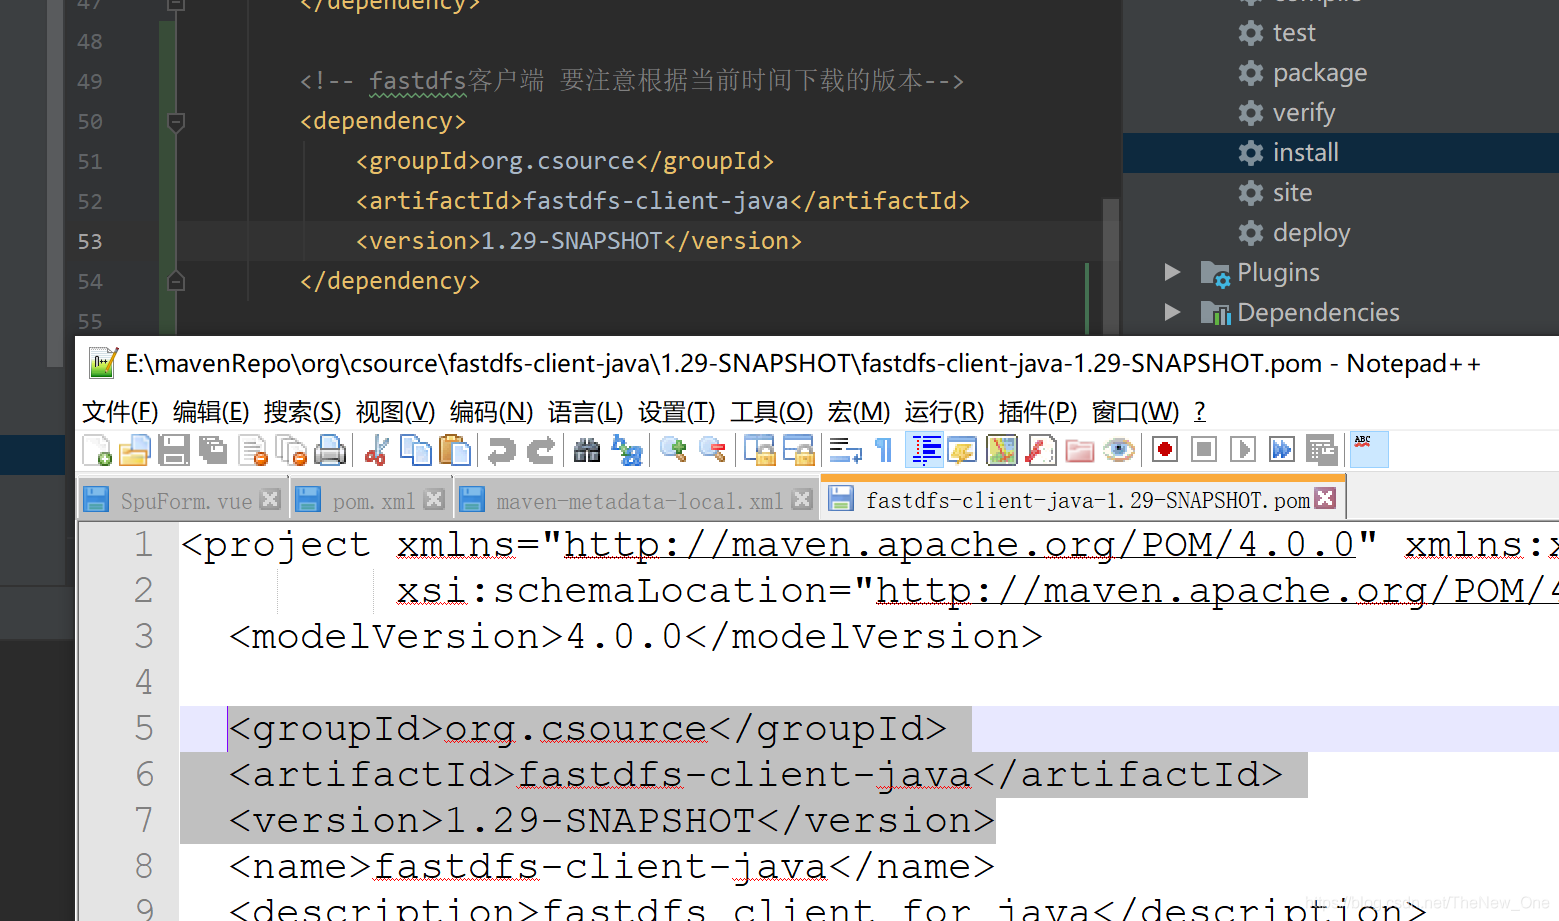Screen dimensions: 1559x921
Task: Expand the Dependencies node in Maven panel
Action: point(1172,312)
